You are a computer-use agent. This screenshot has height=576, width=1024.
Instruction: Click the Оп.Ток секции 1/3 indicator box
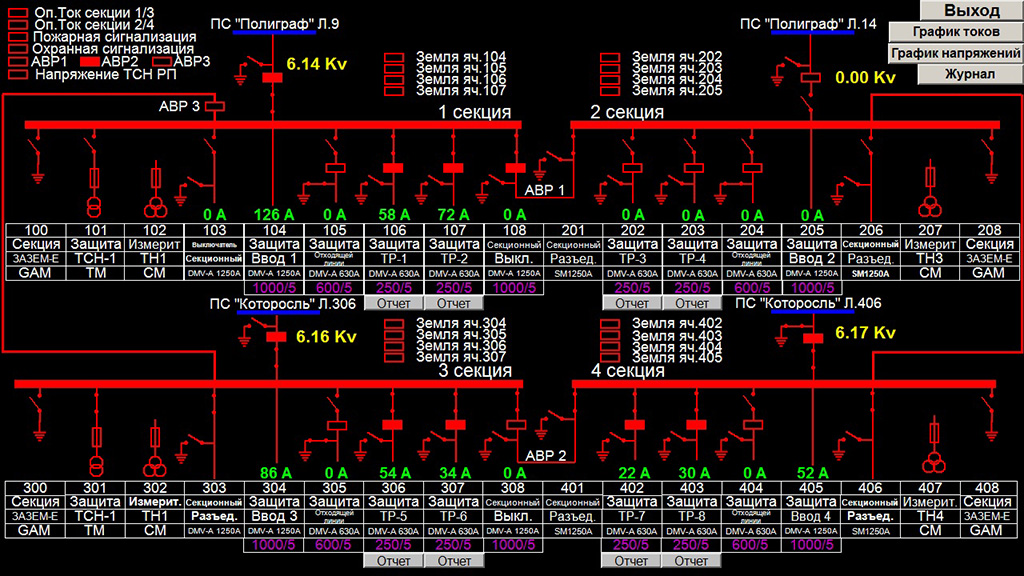18,13
